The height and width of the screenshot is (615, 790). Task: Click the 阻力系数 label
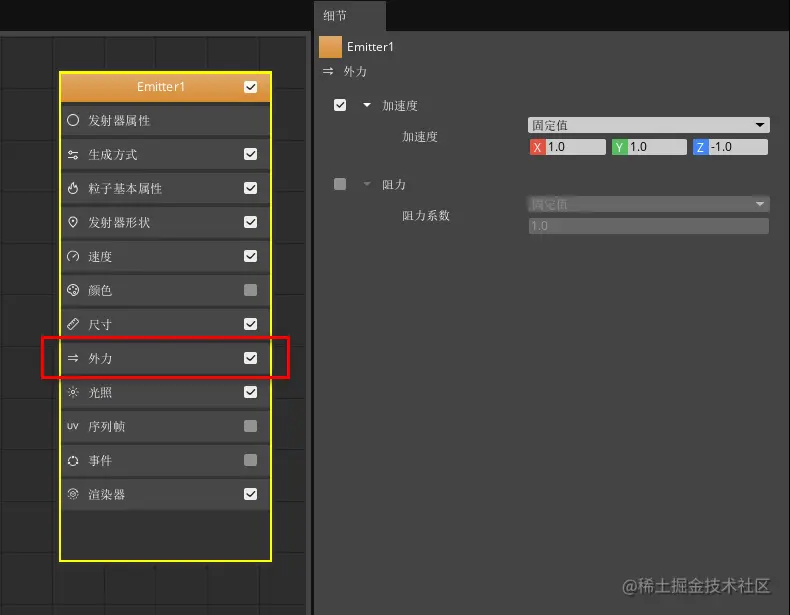click(x=426, y=216)
